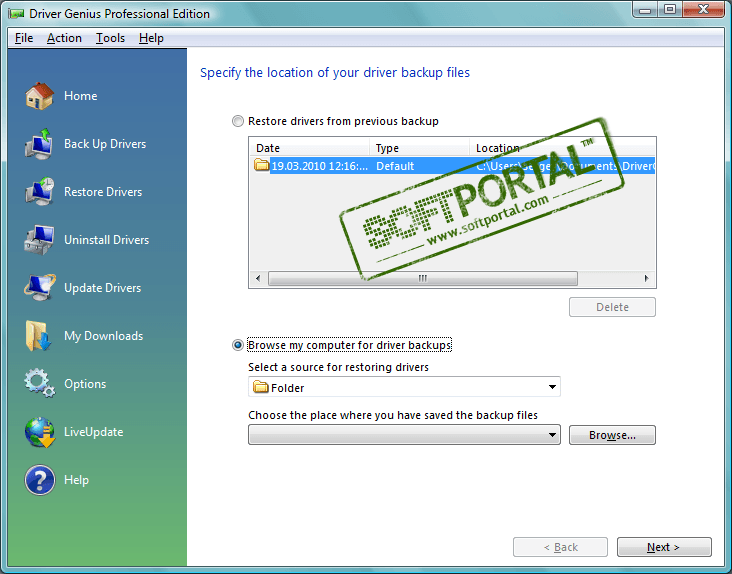Open the Tools menu

pos(110,38)
